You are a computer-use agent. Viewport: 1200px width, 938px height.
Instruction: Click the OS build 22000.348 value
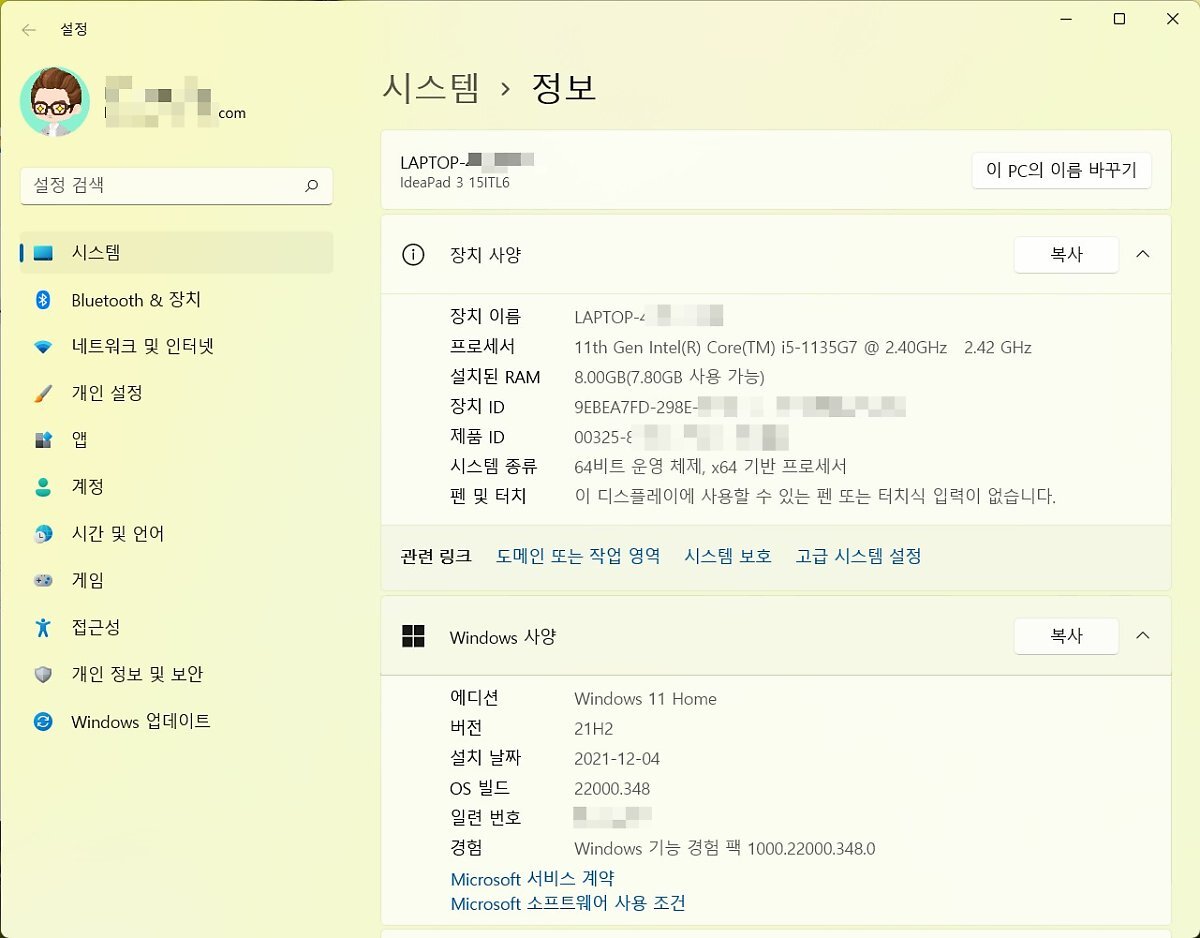point(612,789)
